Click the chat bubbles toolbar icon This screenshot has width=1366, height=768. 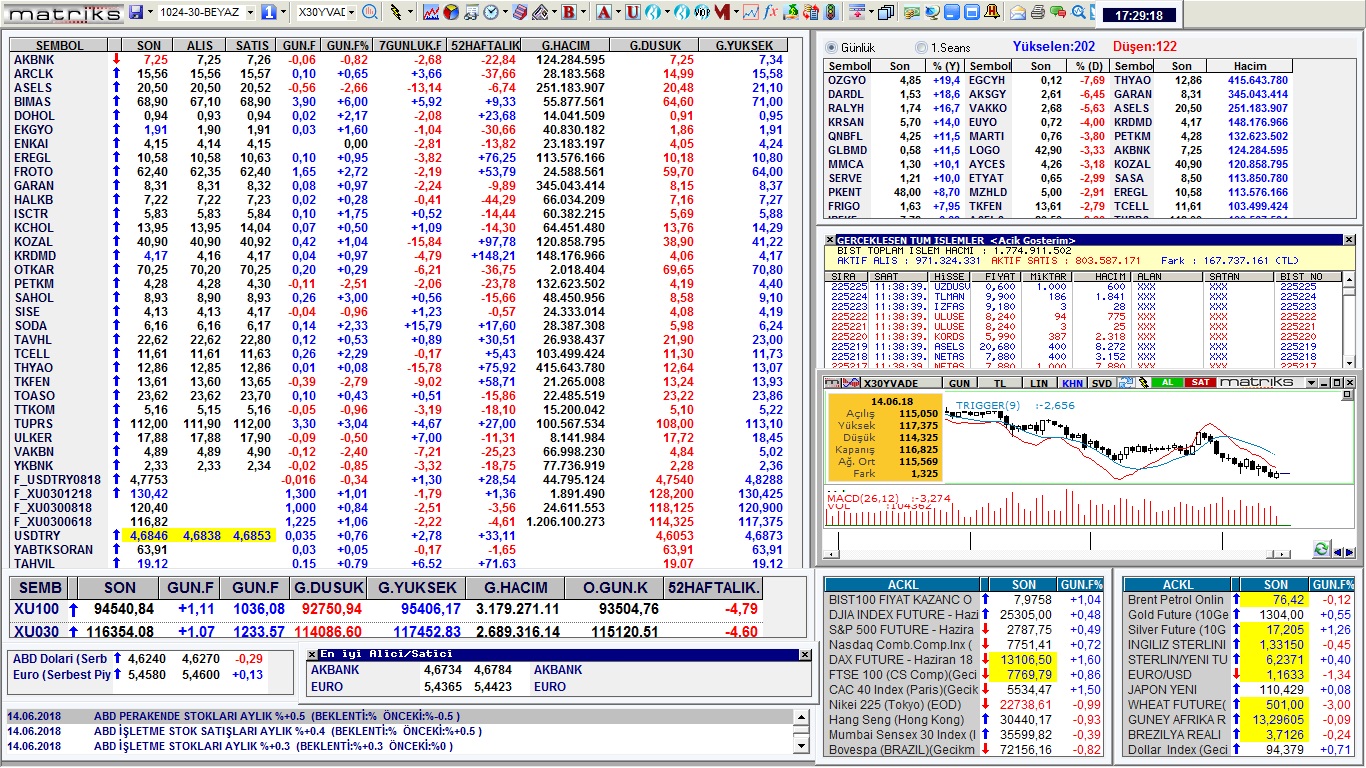pos(1058,12)
